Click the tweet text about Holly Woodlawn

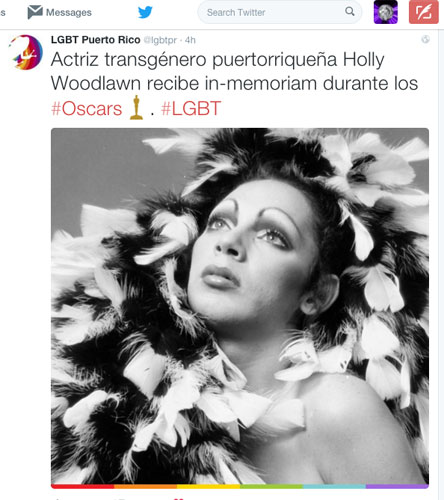[x=234, y=83]
